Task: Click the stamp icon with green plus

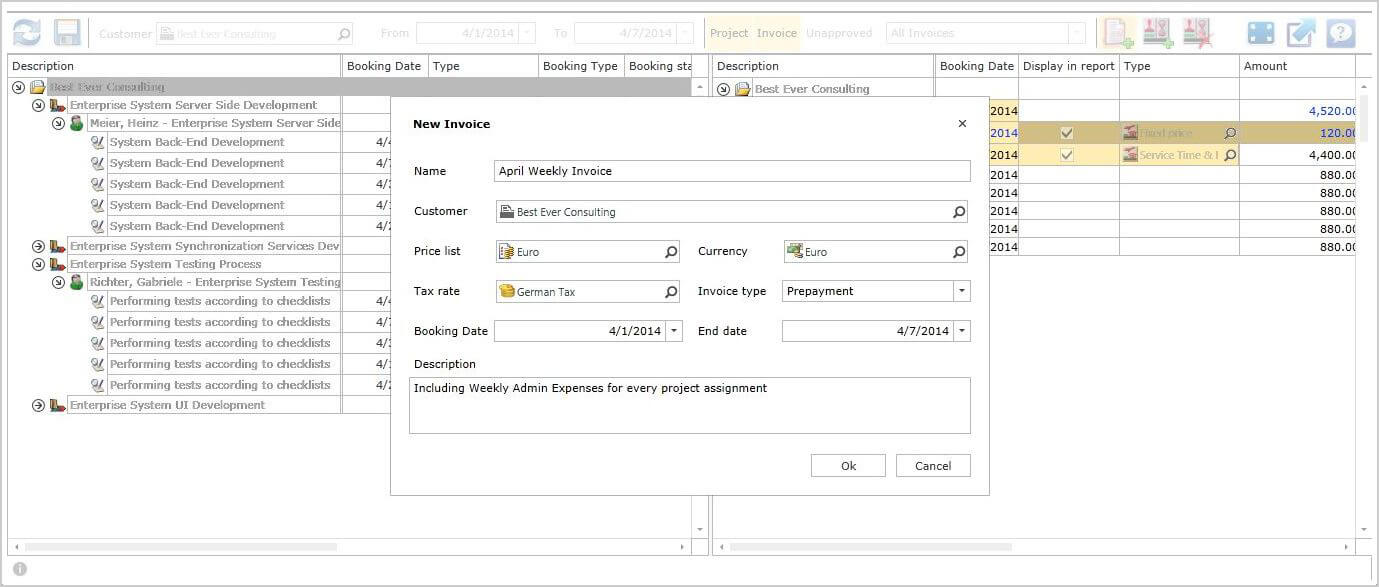Action: 1158,33
